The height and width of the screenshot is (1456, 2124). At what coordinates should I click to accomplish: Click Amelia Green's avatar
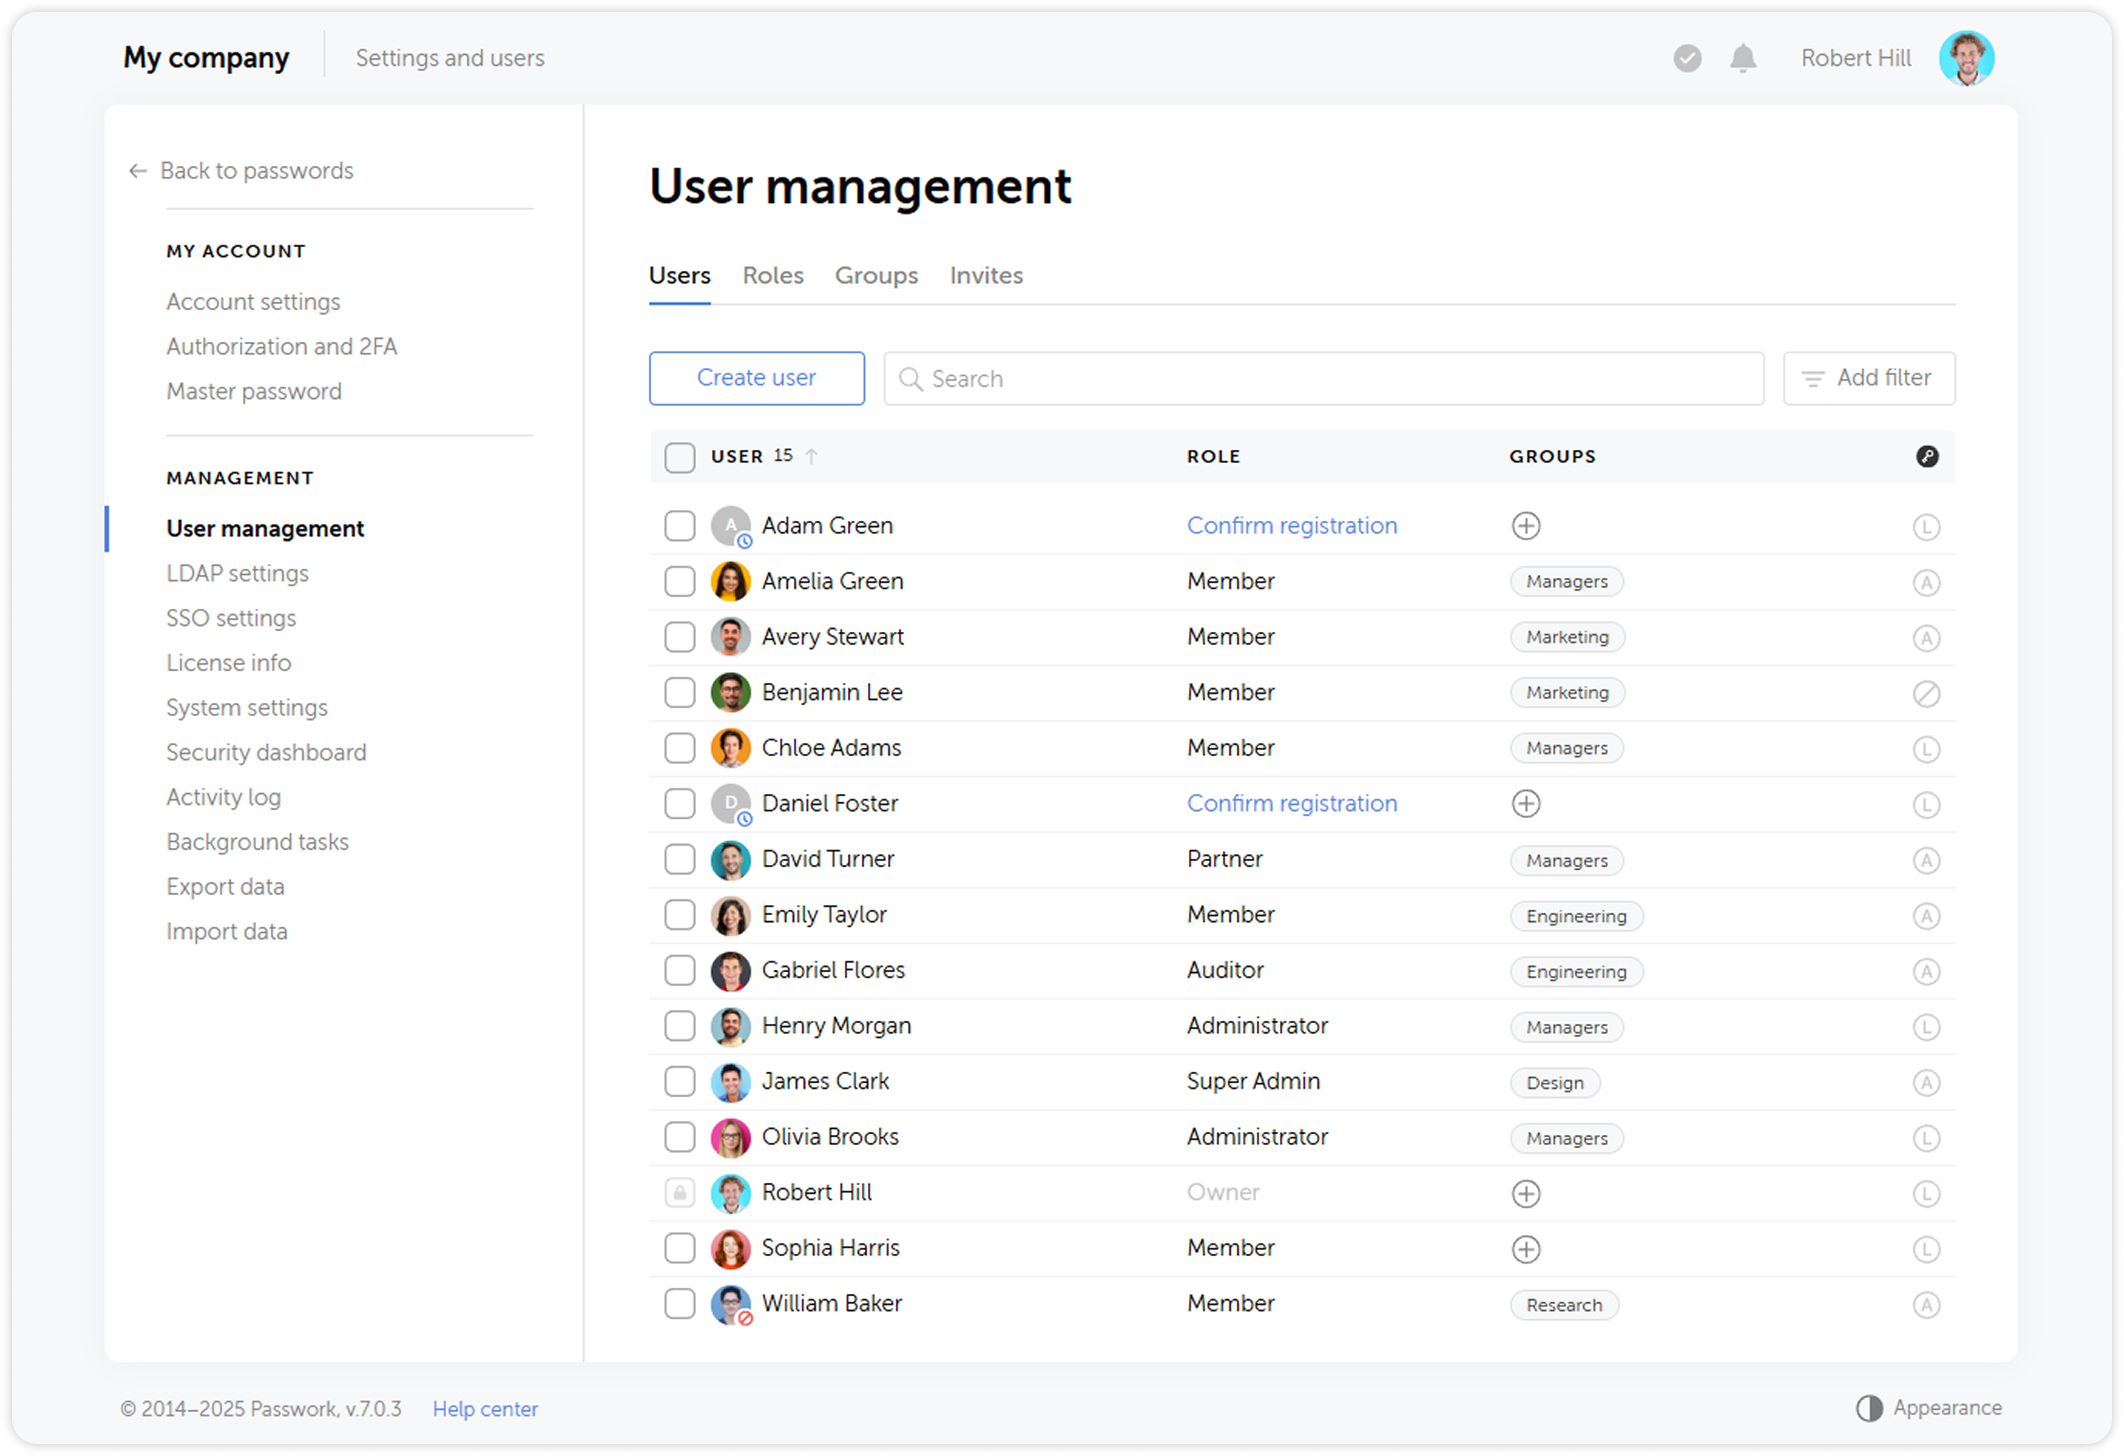pyautogui.click(x=730, y=581)
